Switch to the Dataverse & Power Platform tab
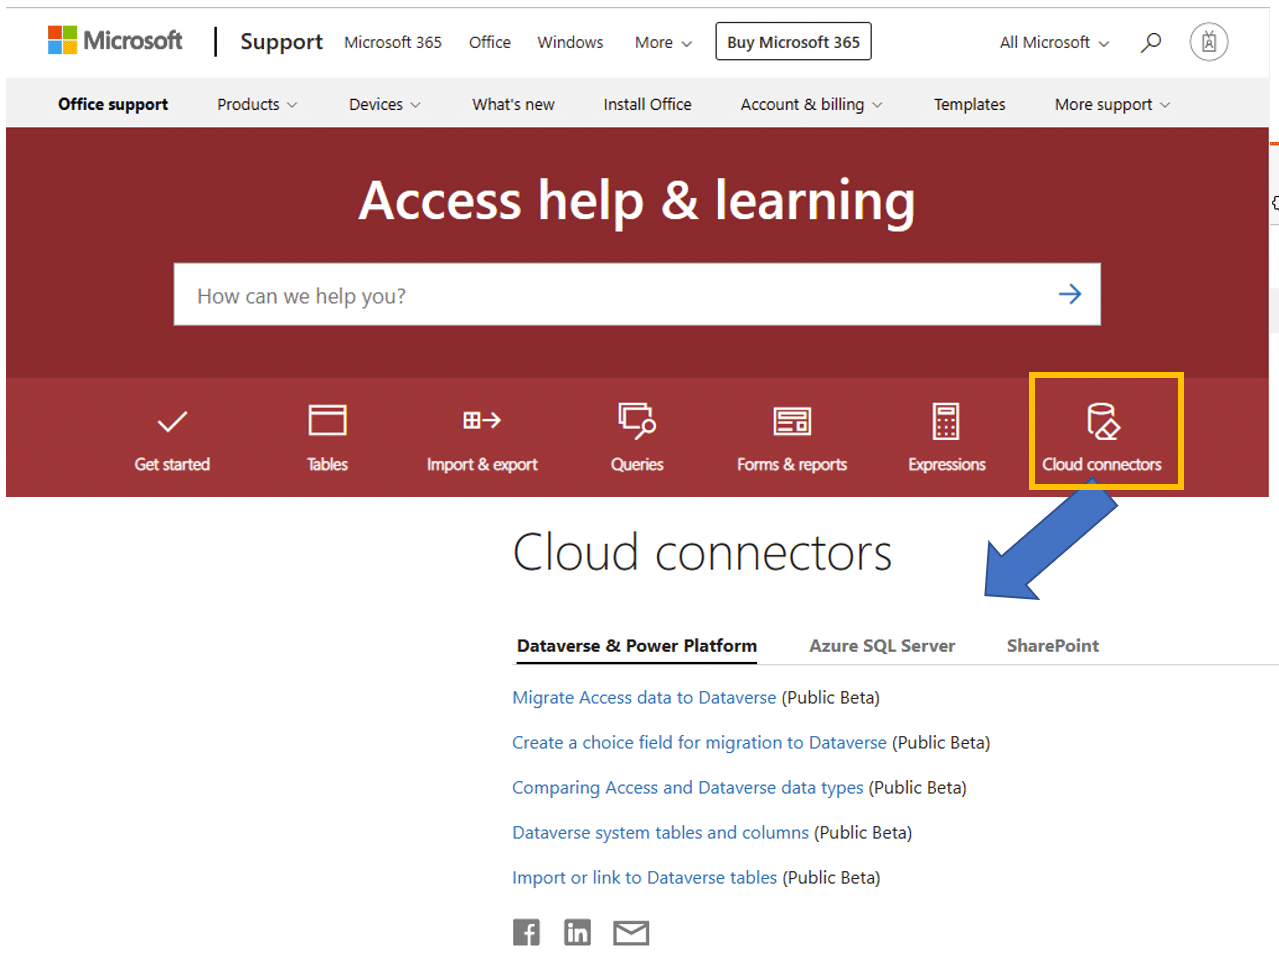 pyautogui.click(x=636, y=646)
